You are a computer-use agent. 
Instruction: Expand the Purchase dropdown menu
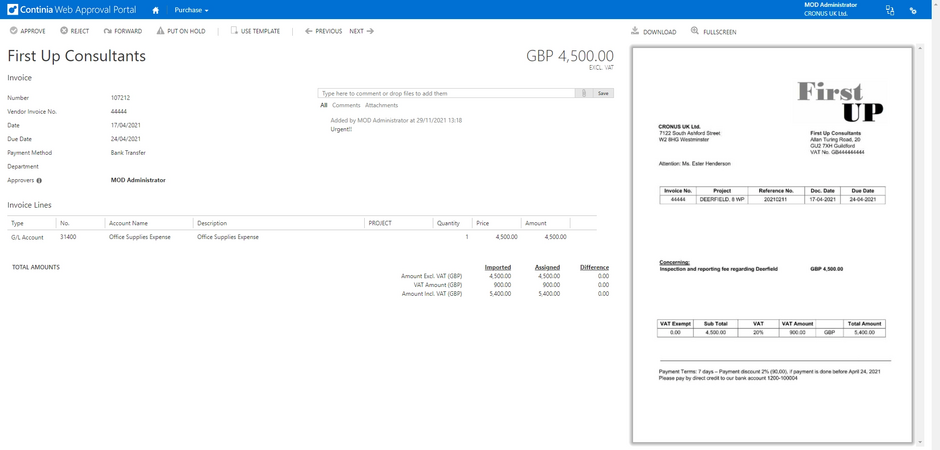[x=191, y=10]
